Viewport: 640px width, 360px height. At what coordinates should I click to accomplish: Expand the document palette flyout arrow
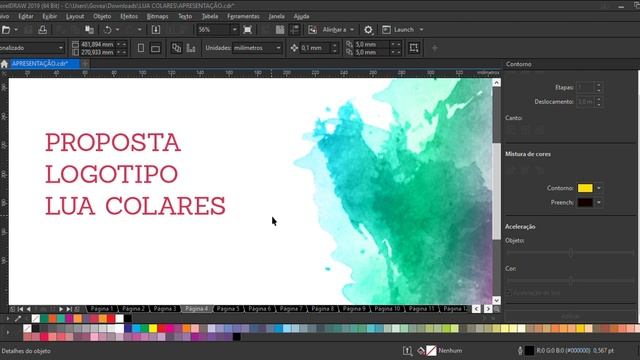(x=7, y=319)
